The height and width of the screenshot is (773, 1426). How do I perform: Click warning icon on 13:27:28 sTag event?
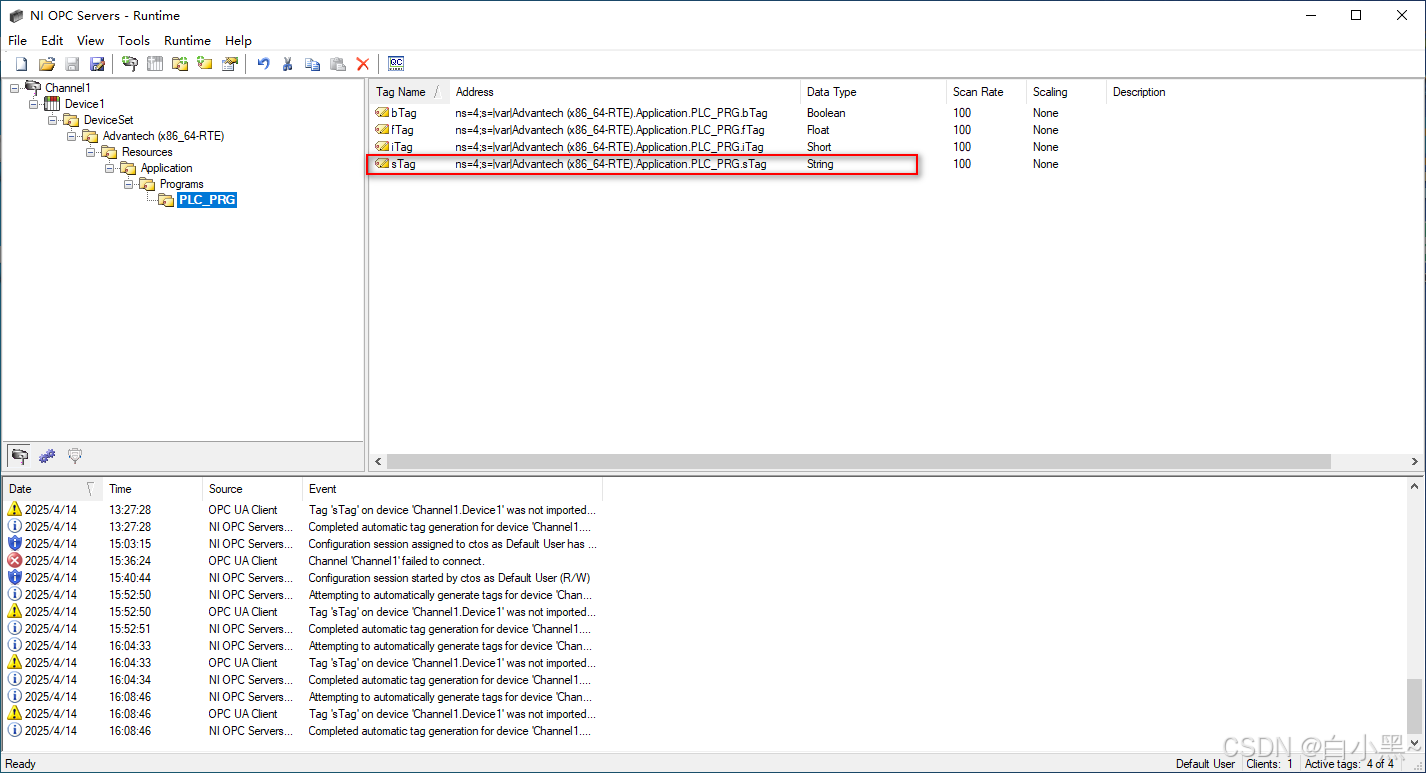pyautogui.click(x=15, y=510)
